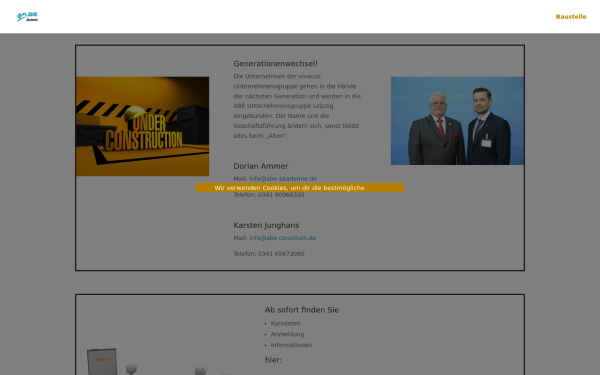Screen dimensions: 600x375
Task: Click the Karsten Junghans name heading
Action: (266, 225)
